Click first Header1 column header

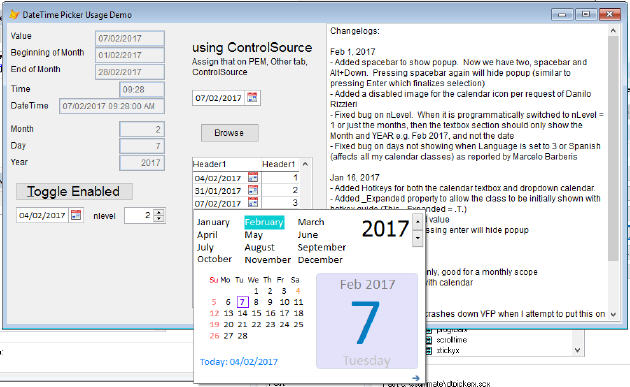(227, 164)
